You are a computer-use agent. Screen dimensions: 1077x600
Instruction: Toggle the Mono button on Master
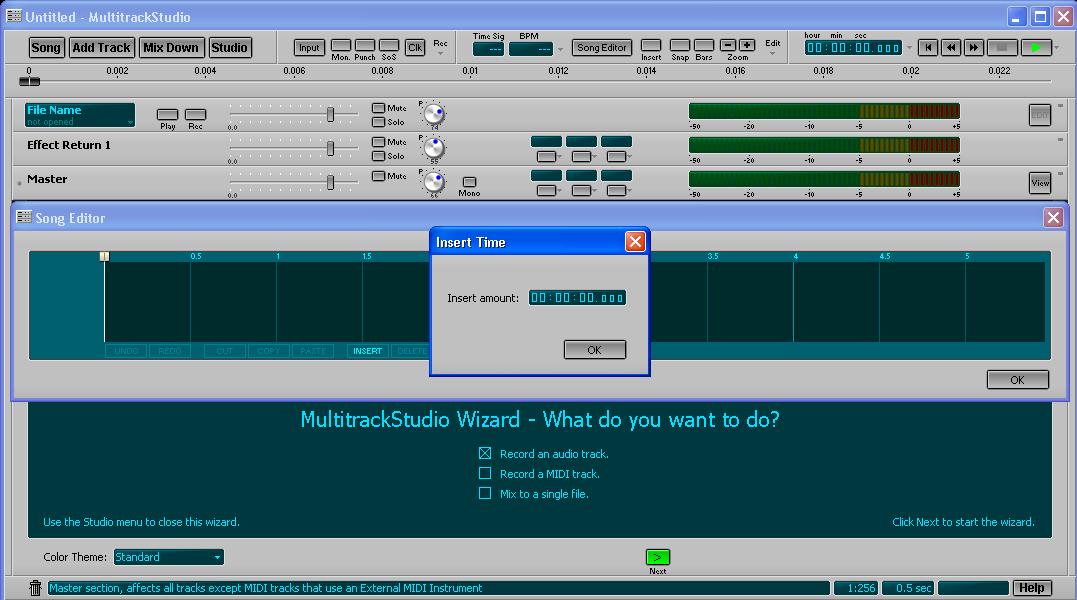(469, 182)
